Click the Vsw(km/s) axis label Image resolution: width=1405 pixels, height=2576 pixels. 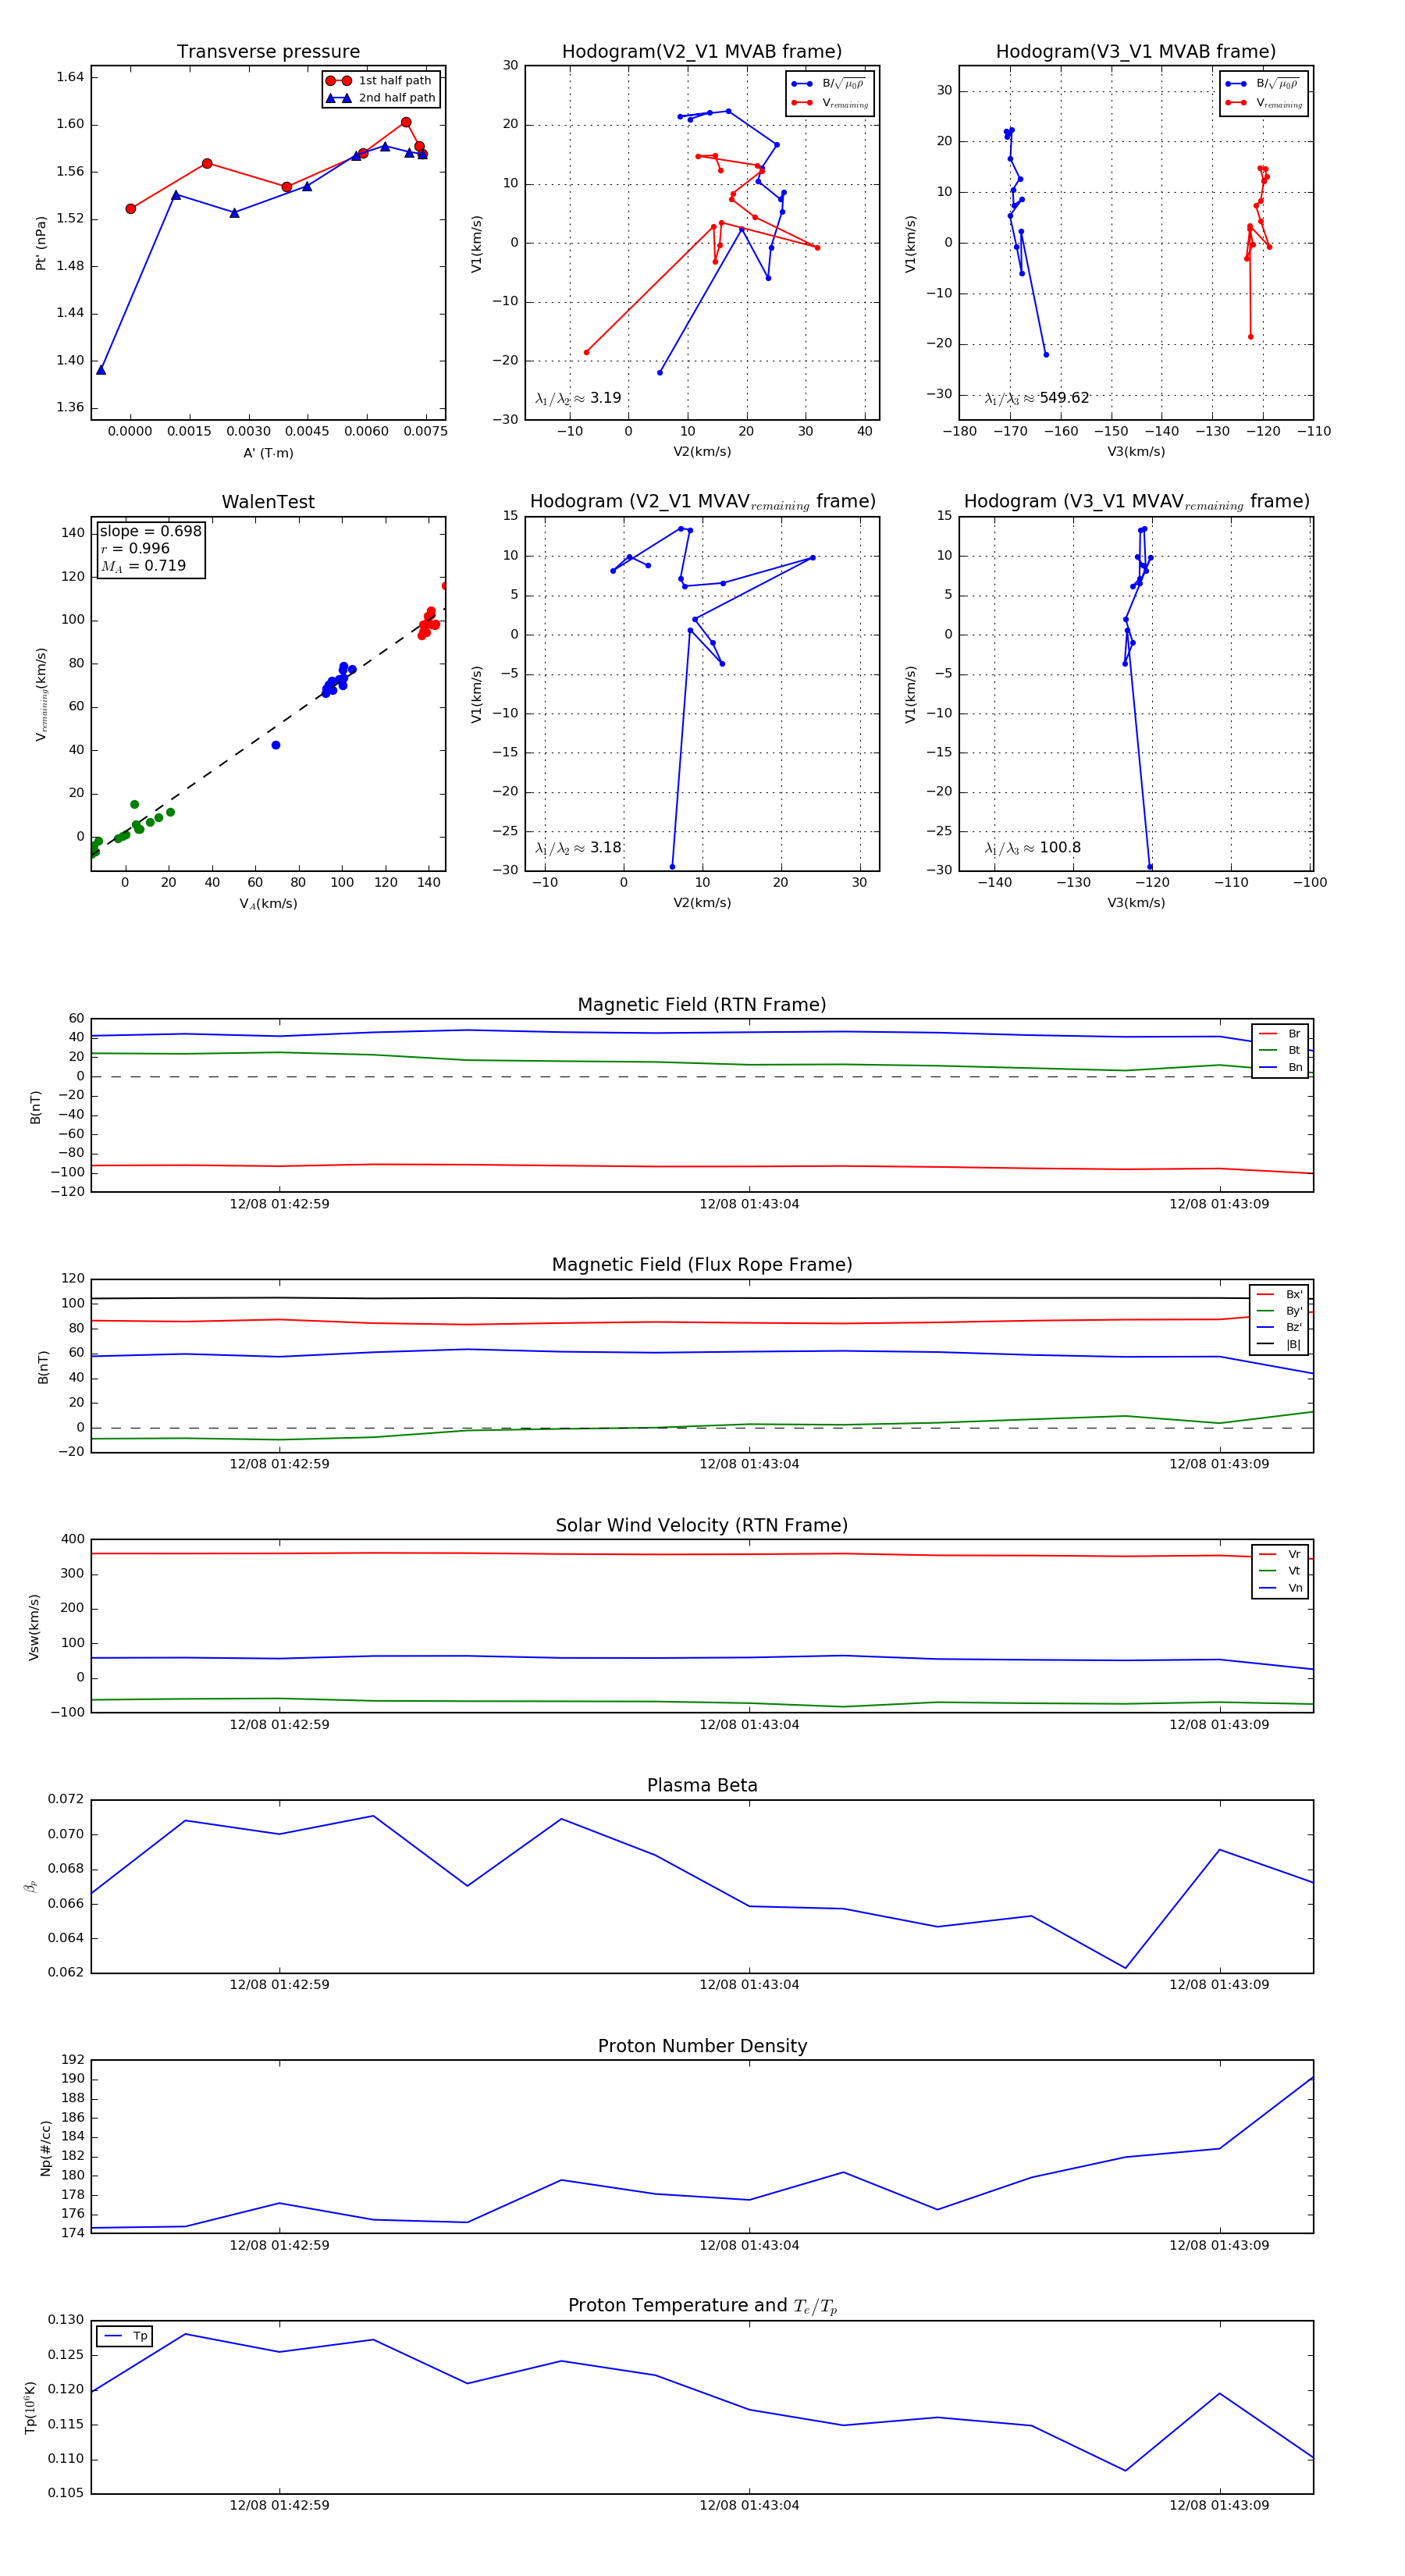pyautogui.click(x=34, y=1627)
